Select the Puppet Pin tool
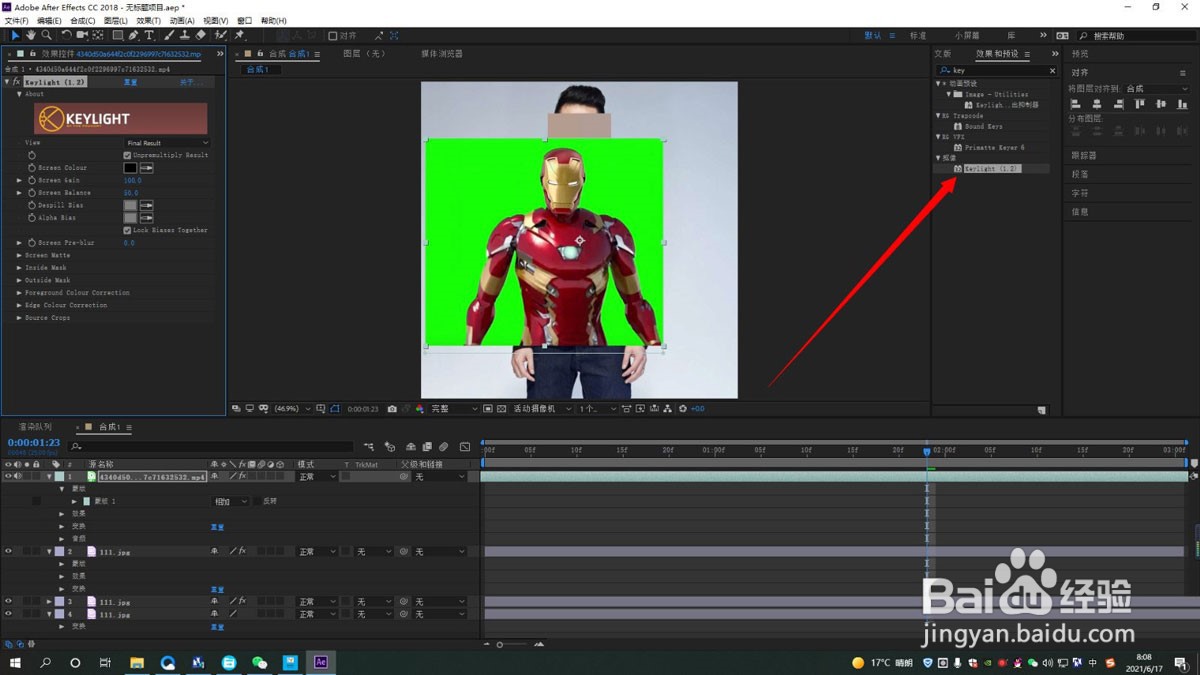 click(x=240, y=35)
